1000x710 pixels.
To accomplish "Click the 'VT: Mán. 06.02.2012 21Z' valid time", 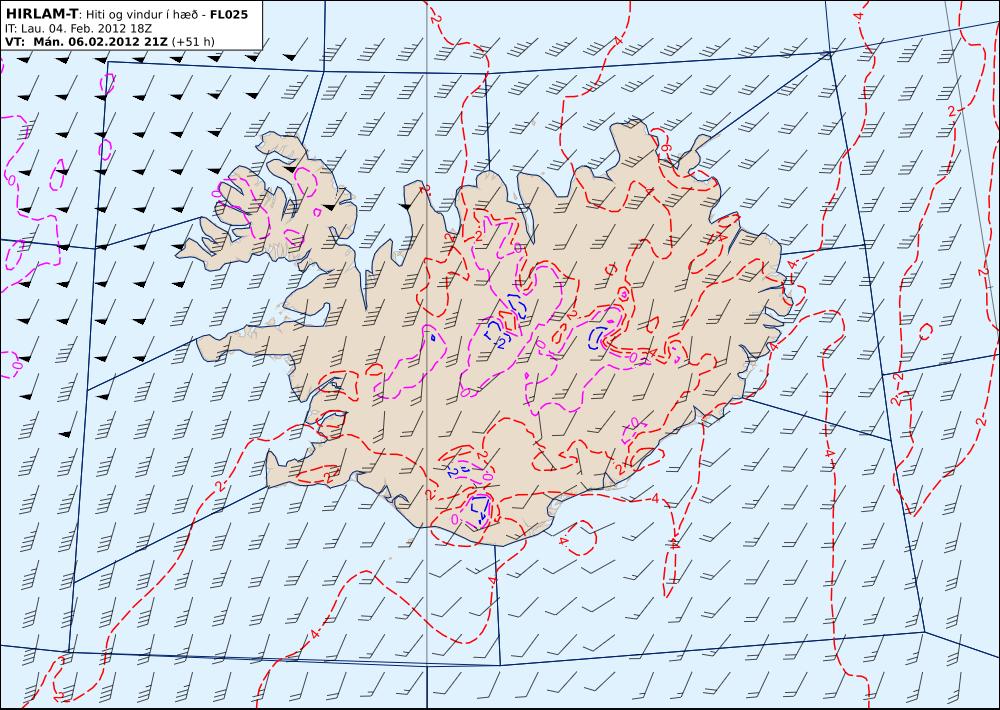I will click(86, 42).
